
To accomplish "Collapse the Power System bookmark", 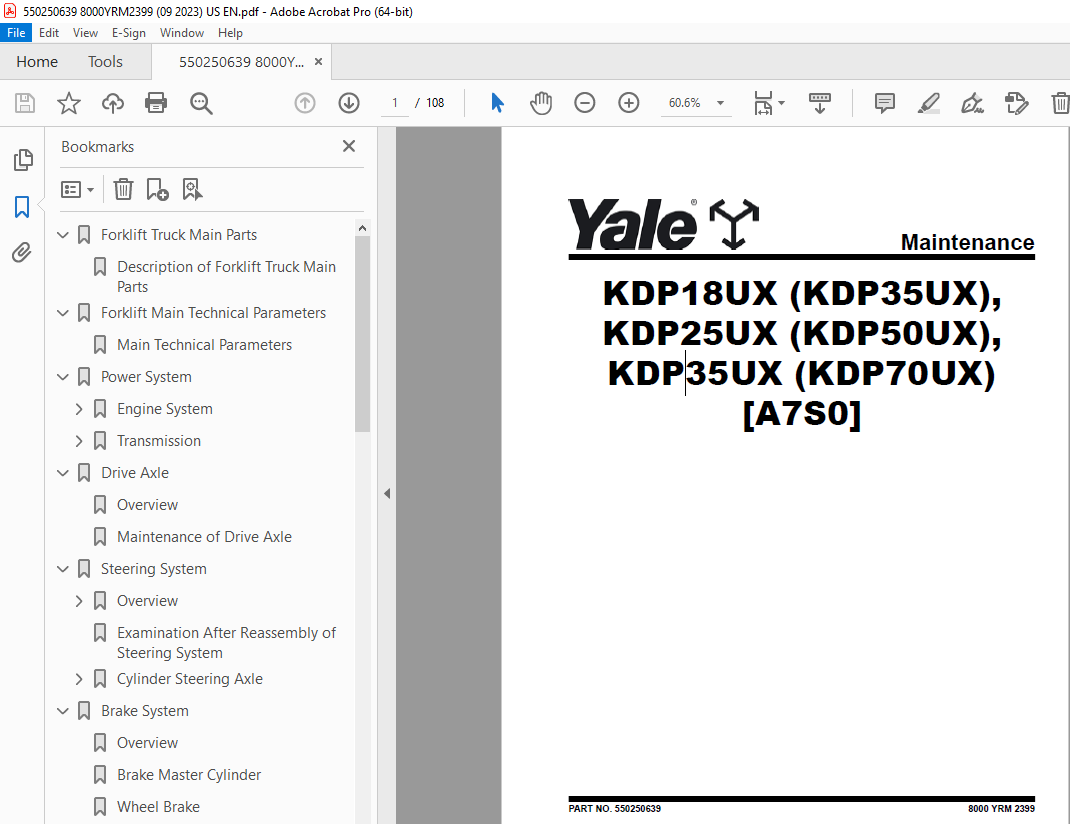I will pyautogui.click(x=63, y=377).
